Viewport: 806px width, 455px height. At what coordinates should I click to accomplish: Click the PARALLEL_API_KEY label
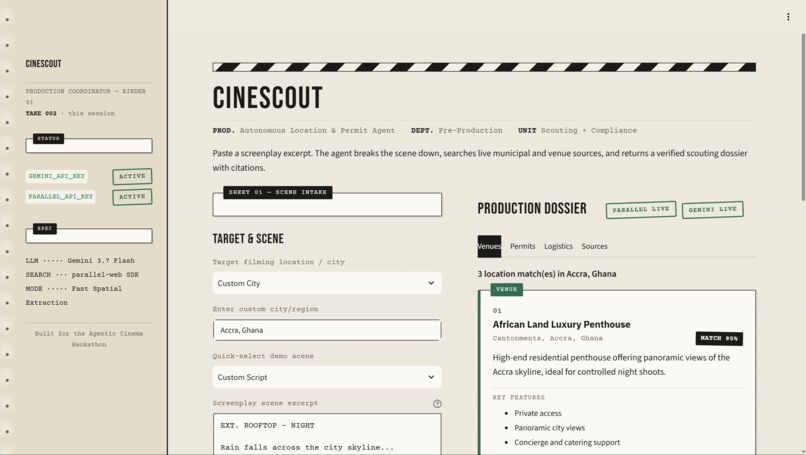tap(61, 197)
